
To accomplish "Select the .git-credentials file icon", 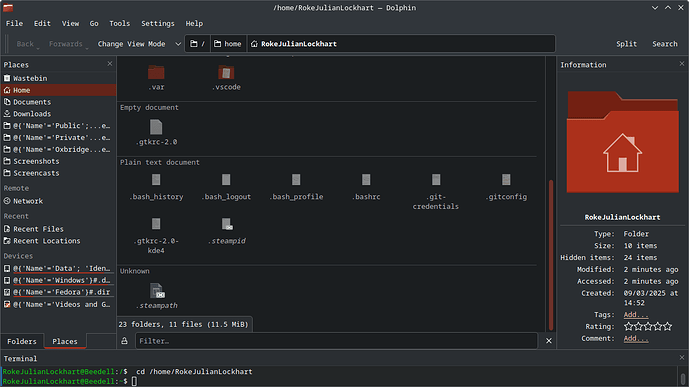I will [x=436, y=180].
